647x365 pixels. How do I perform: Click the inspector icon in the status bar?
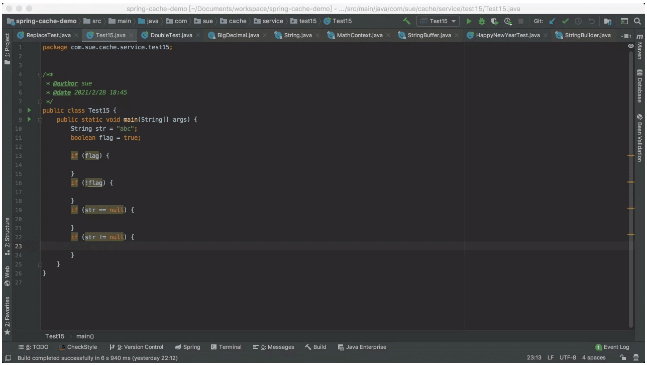636,358
